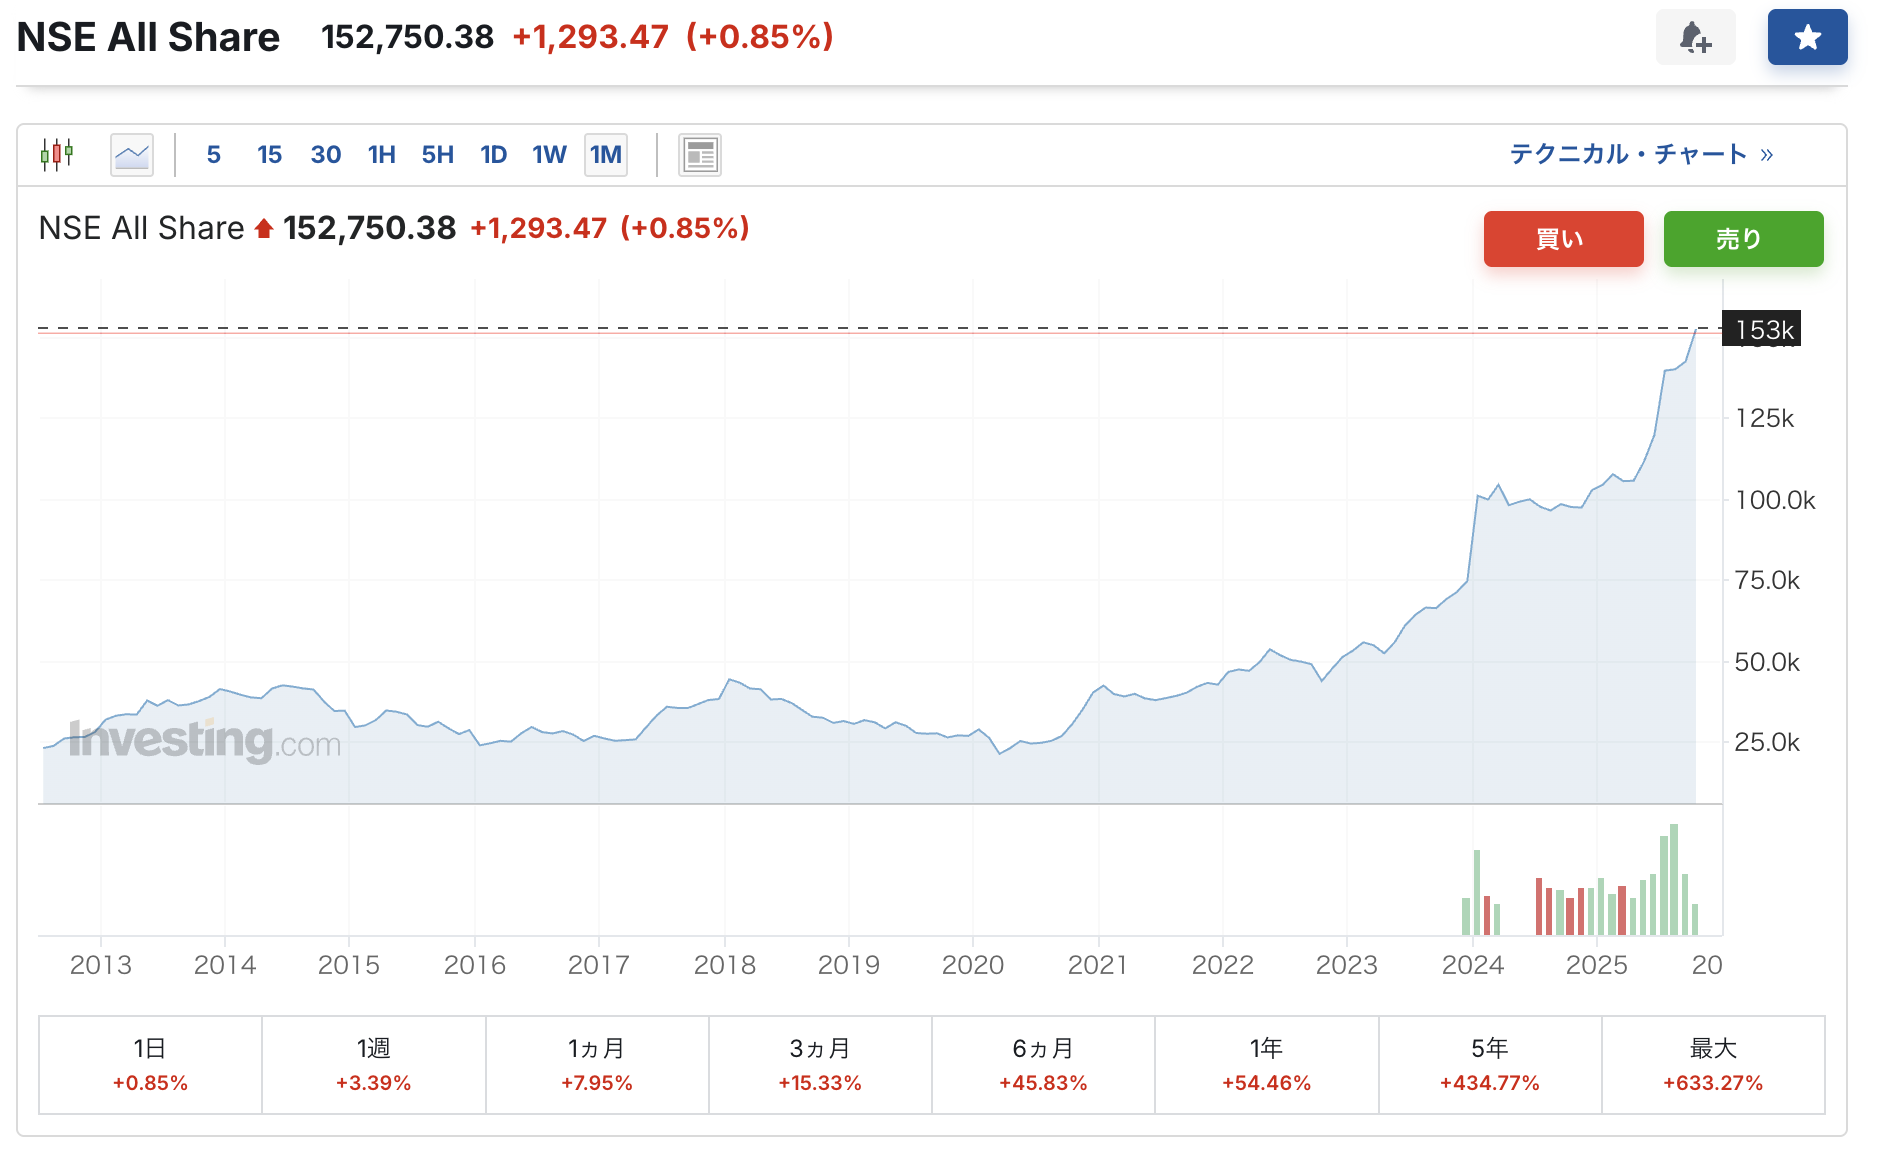
Task: Show the 最大 full history range
Action: click(1713, 1065)
